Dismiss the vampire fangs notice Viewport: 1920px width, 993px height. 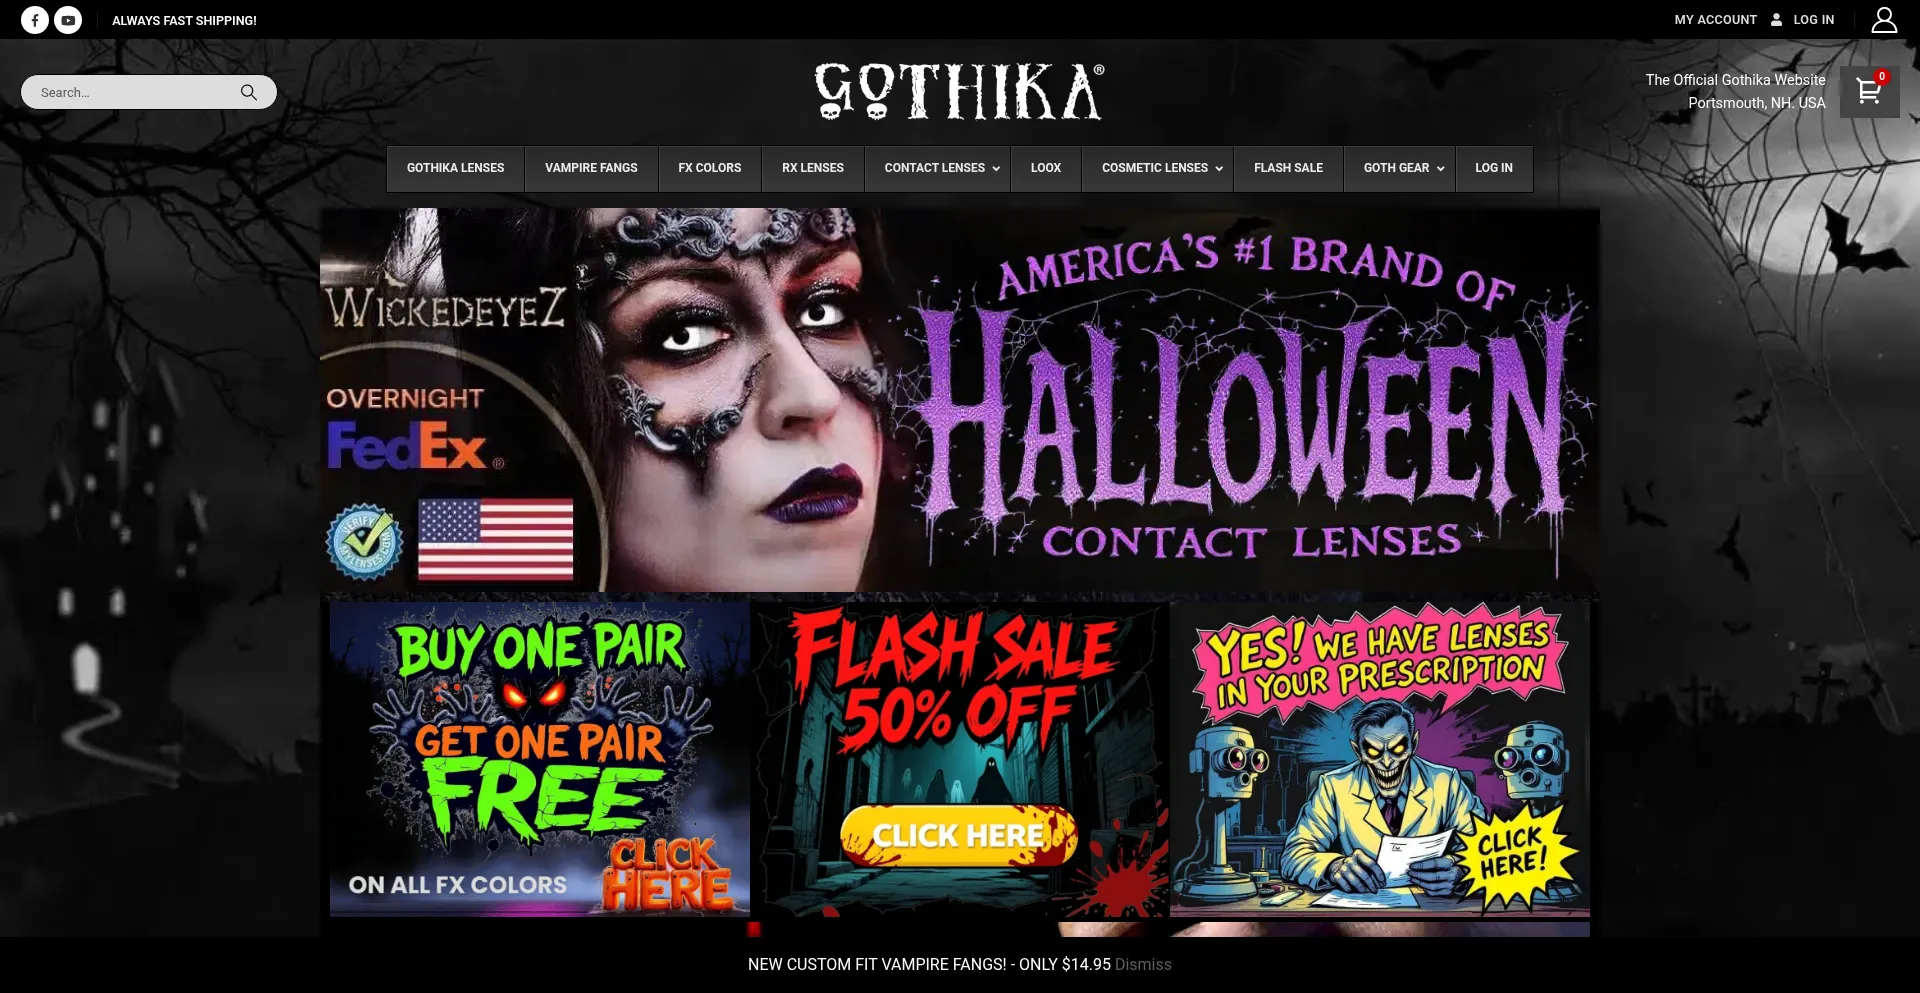pos(1143,964)
